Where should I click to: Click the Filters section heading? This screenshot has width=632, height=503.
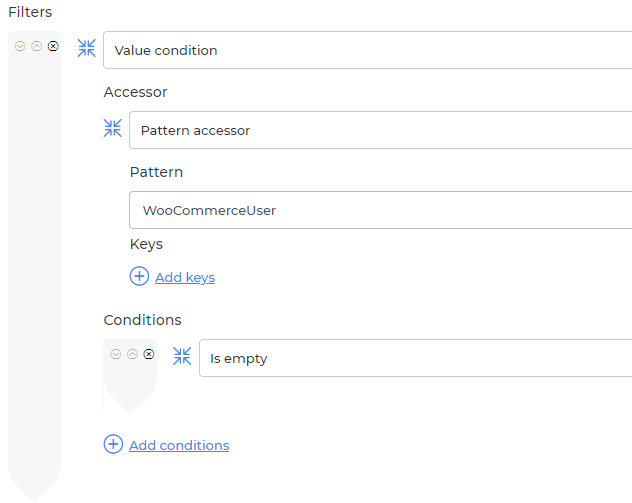click(x=30, y=12)
